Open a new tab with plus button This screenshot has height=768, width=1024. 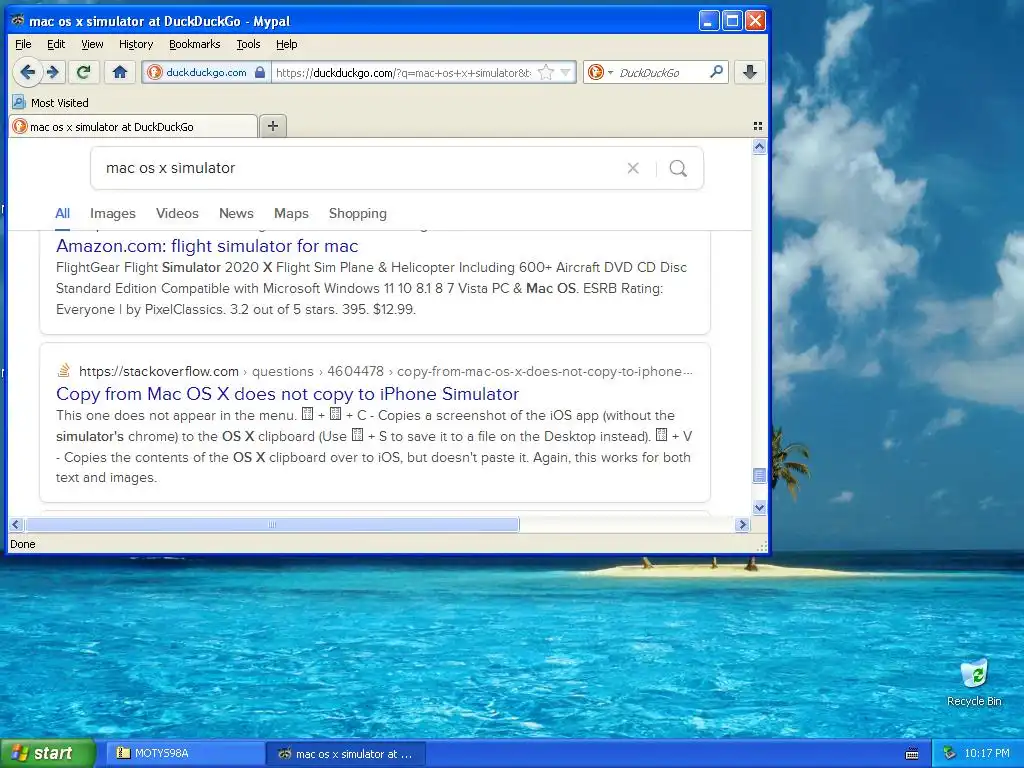273,126
